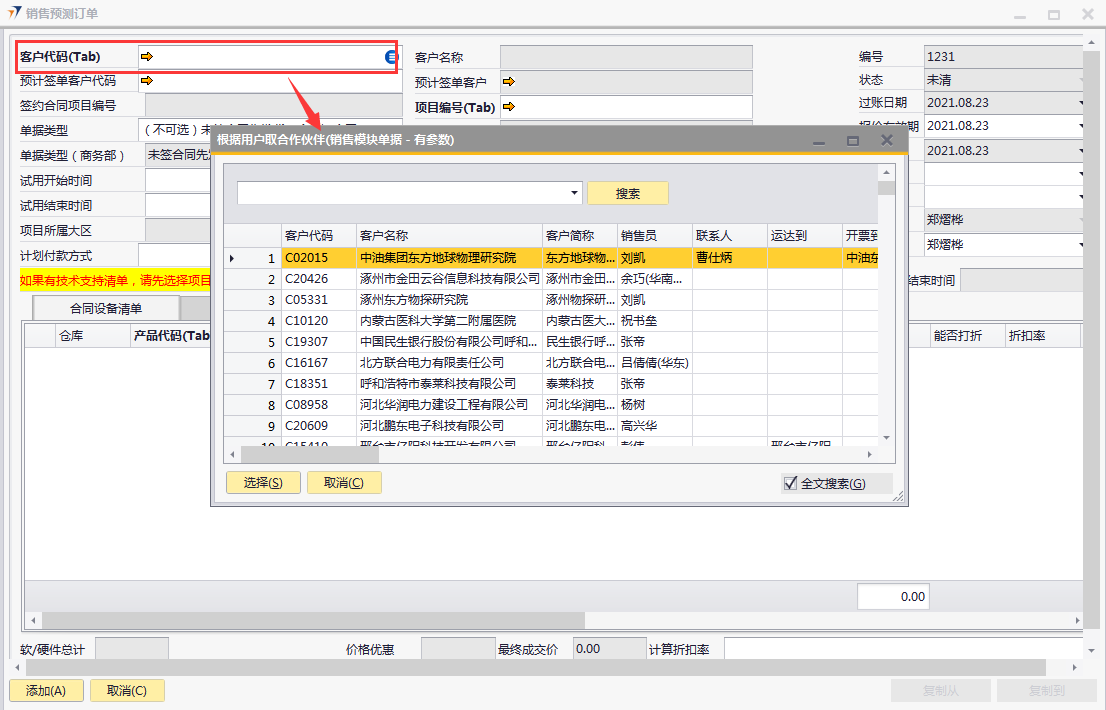The height and width of the screenshot is (710, 1106).
Task: Click the orange arrow beside 预计签单客户代码
Action: click(x=147, y=81)
